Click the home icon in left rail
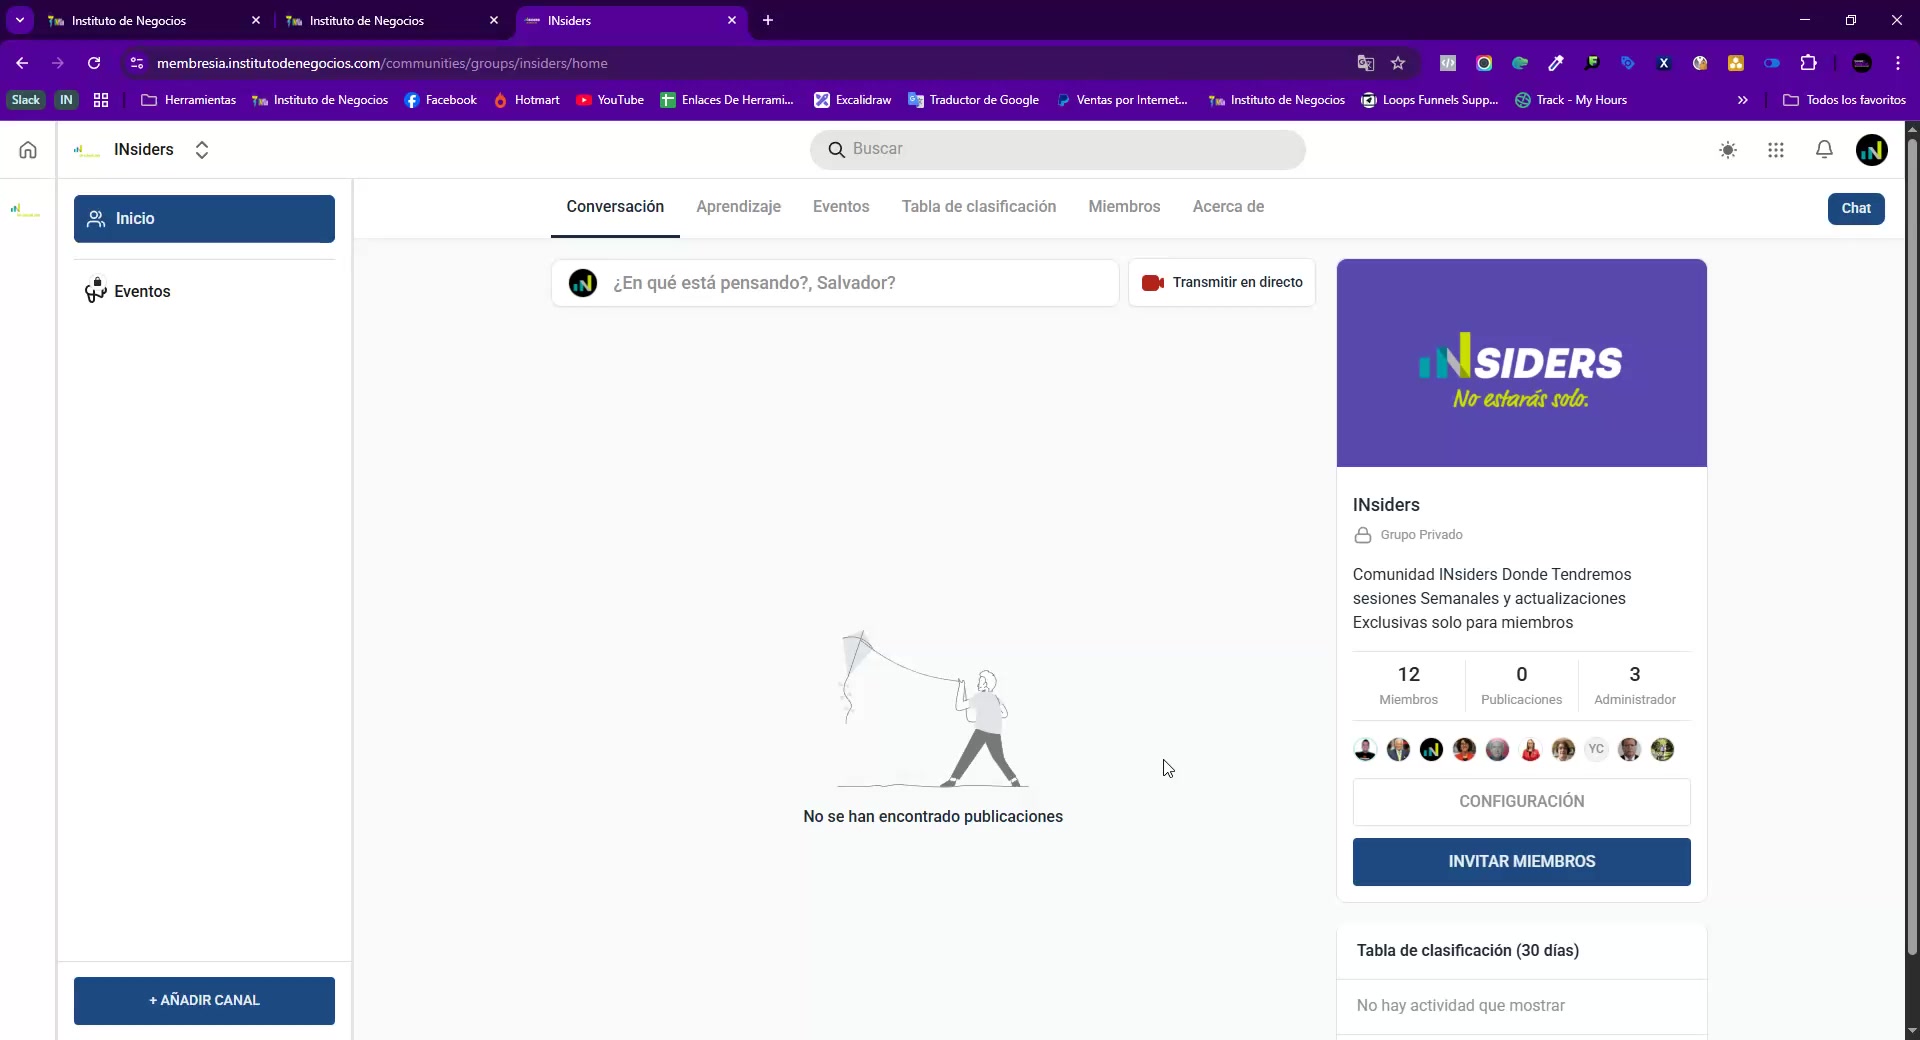The width and height of the screenshot is (1920, 1040). point(28,150)
